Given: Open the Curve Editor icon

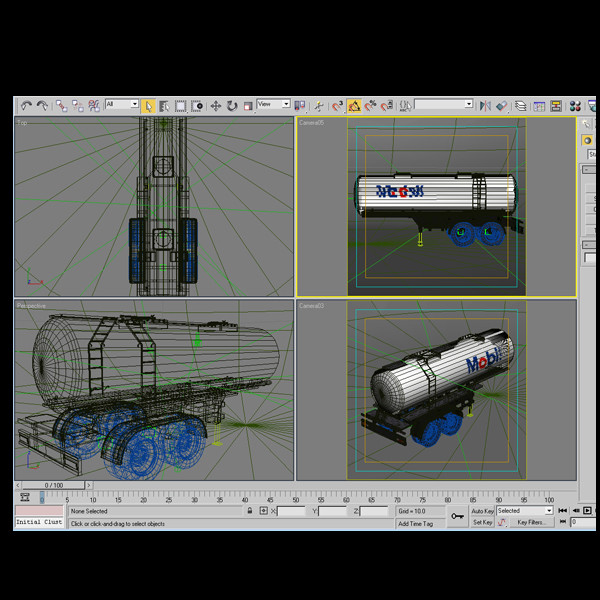Looking at the screenshot, I should tap(539, 106).
